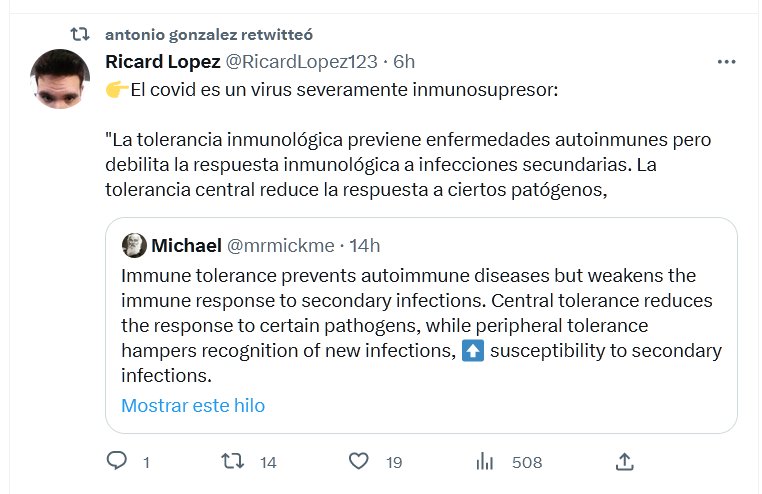Open antonio gonzalez retwitteó link

pyautogui.click(x=209, y=35)
